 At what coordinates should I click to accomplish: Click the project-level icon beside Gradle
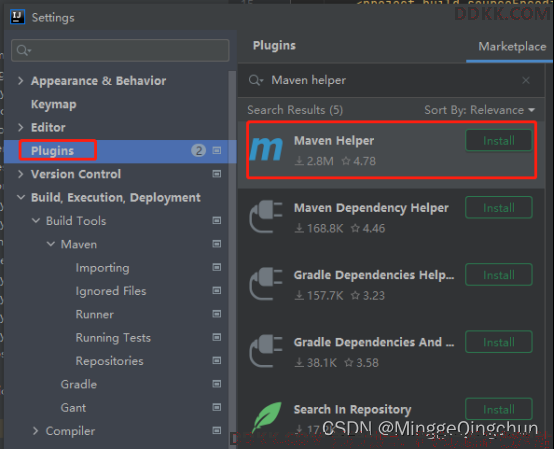tap(217, 384)
